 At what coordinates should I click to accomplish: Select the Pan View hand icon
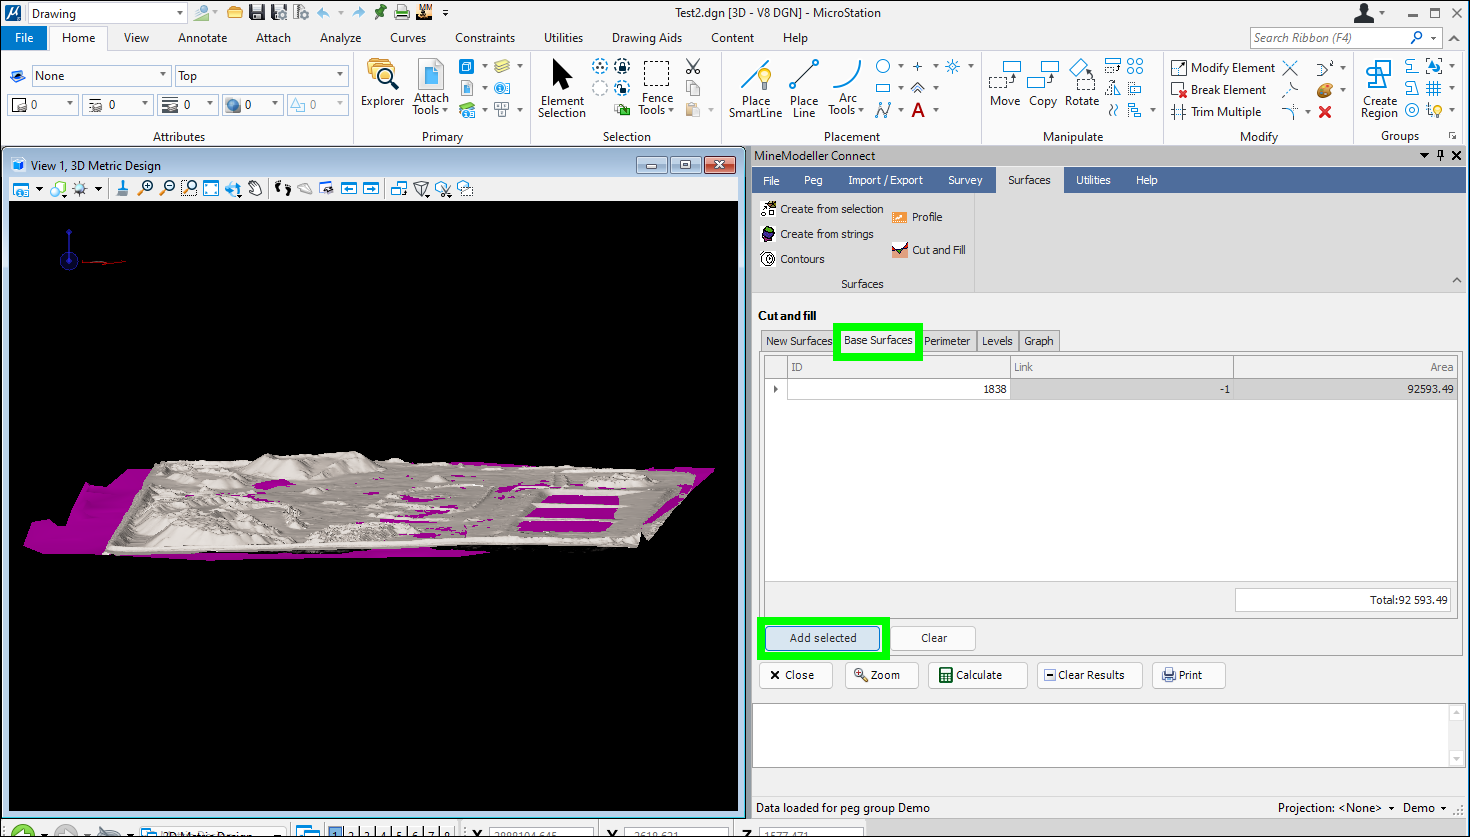(x=255, y=188)
